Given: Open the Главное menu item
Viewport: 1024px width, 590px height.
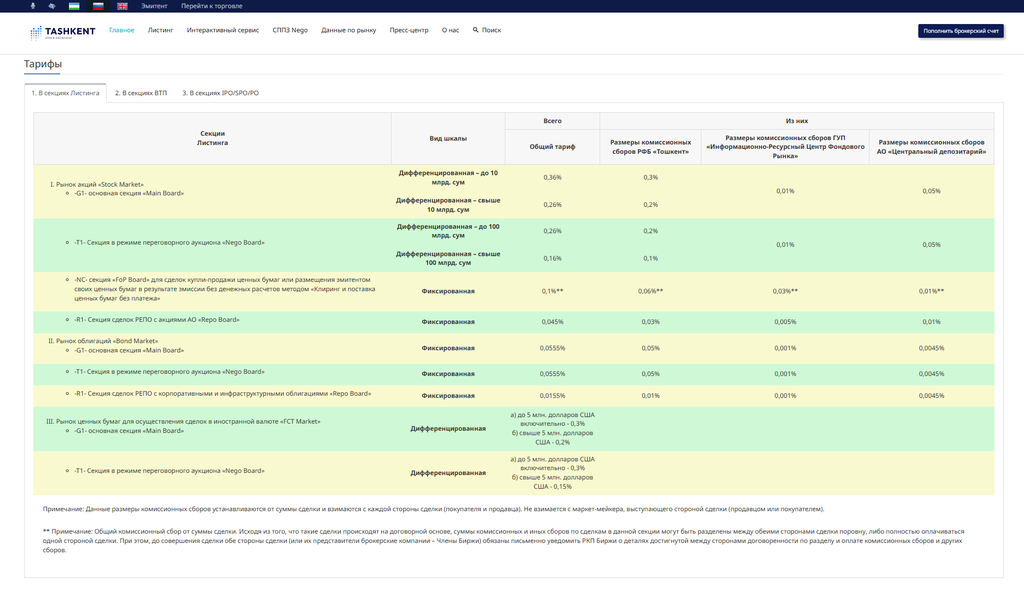Looking at the screenshot, I should pos(121,30).
